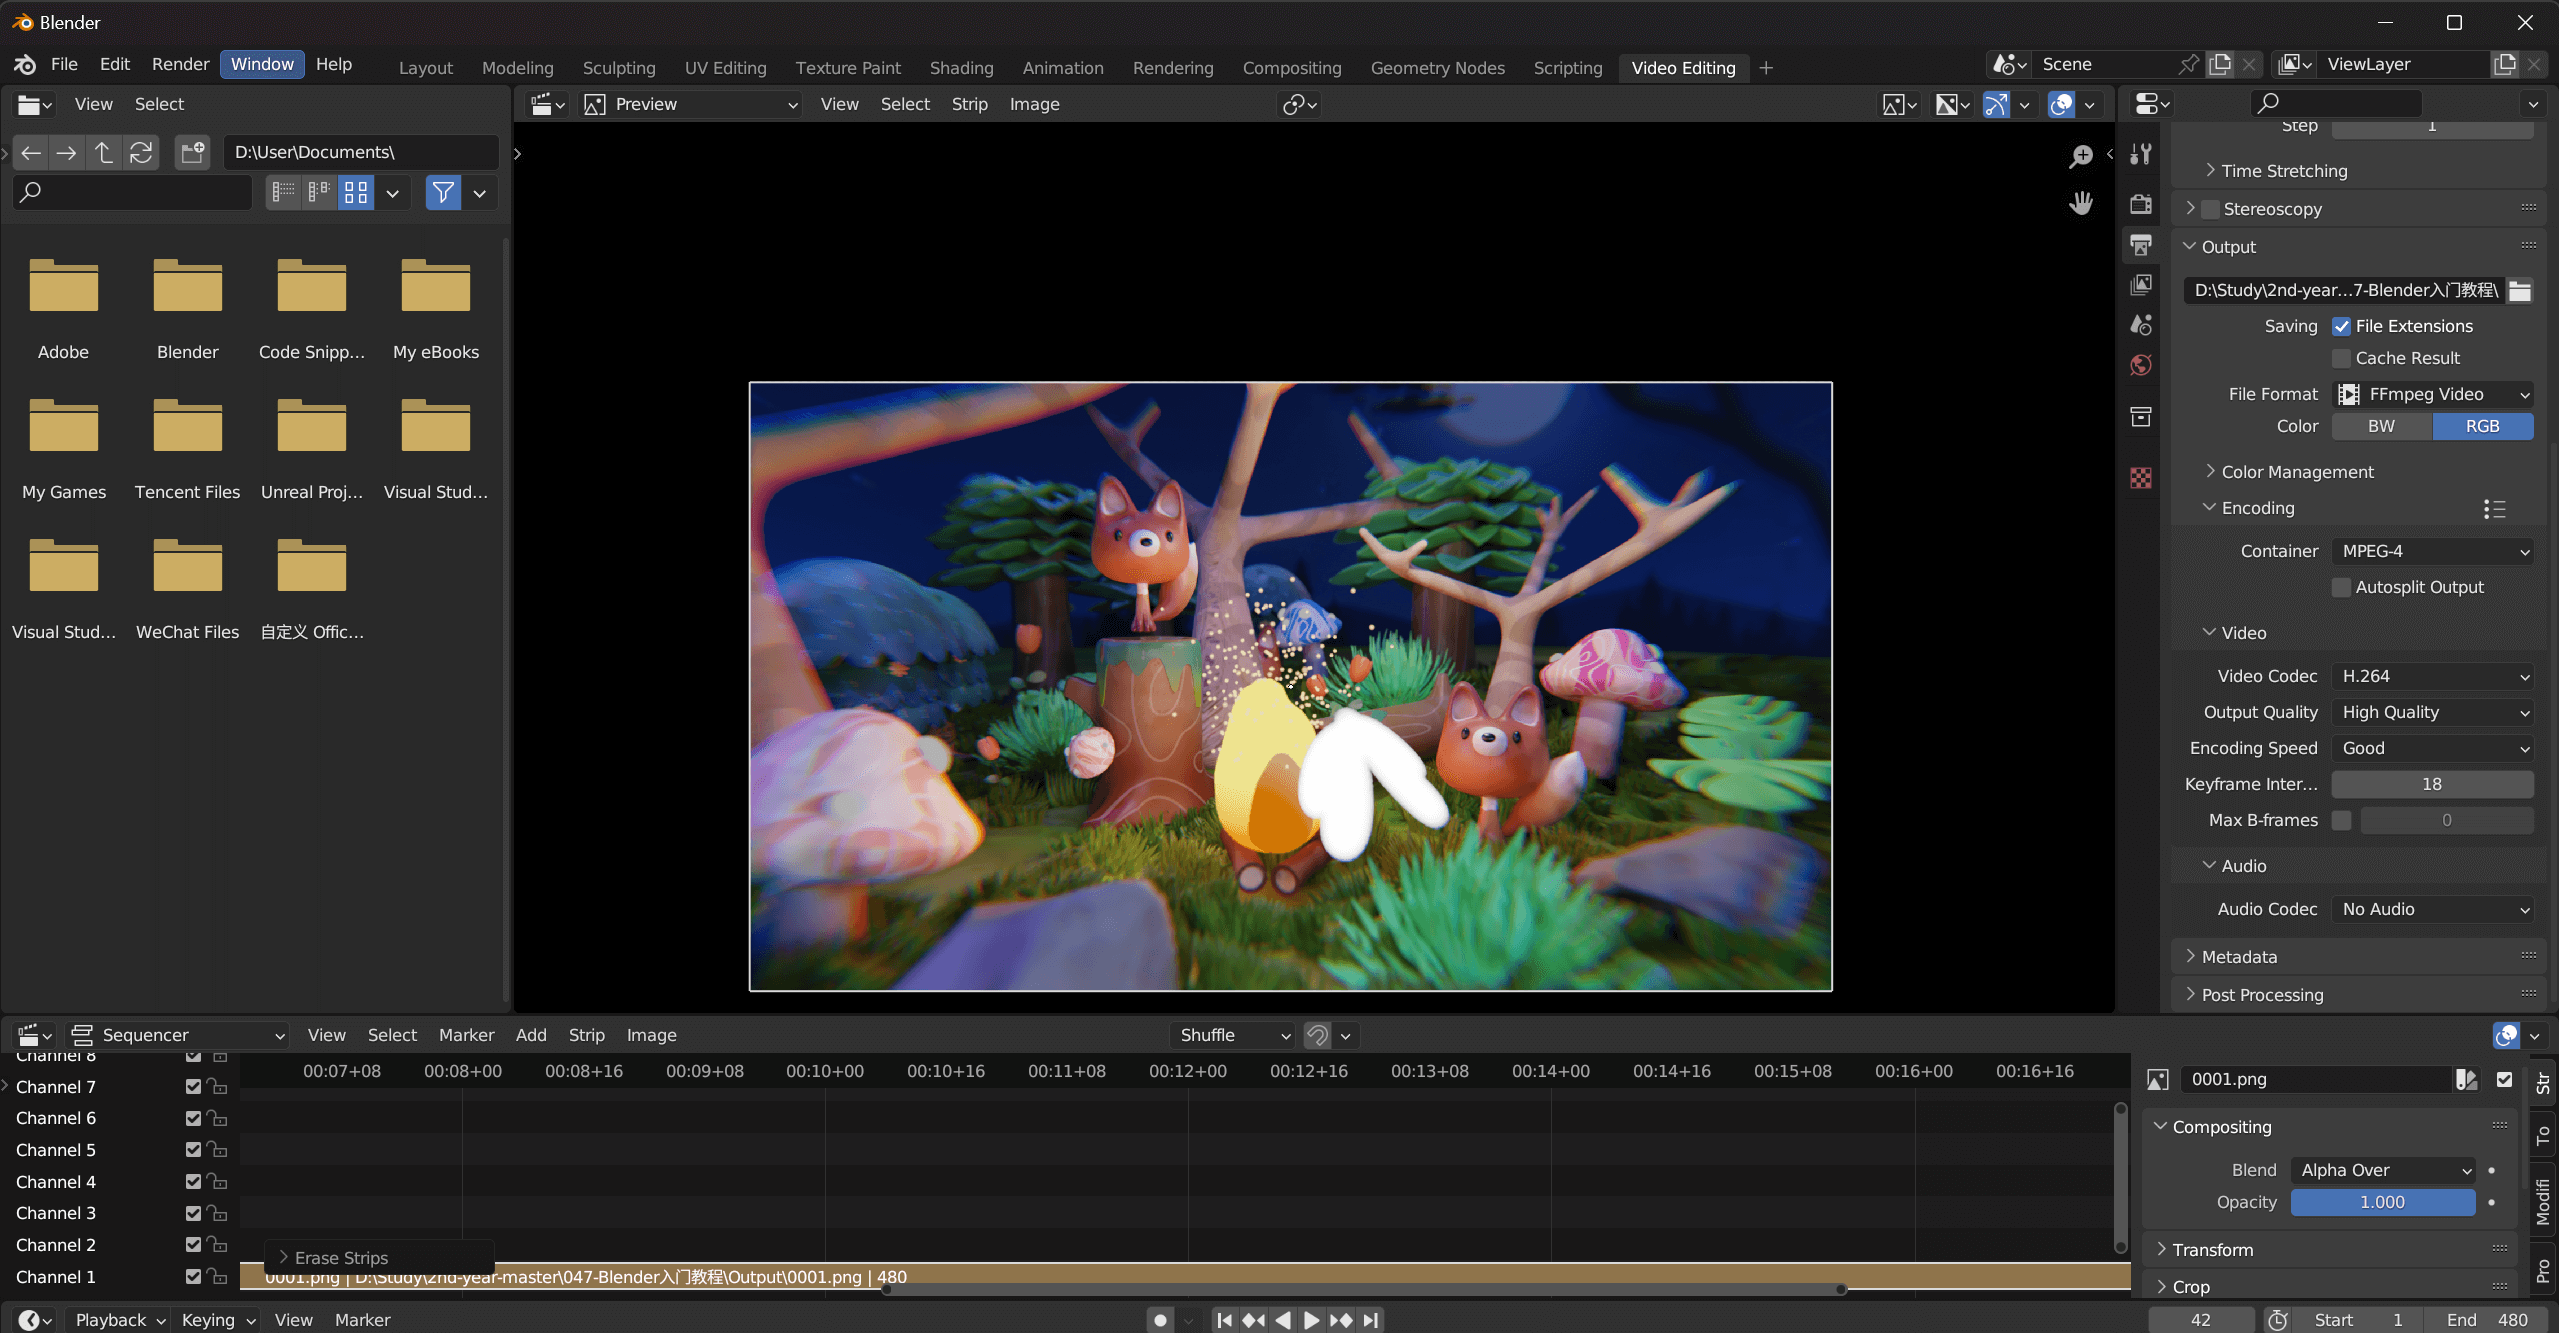
Task: Expand the Color Management panel
Action: click(x=2297, y=472)
